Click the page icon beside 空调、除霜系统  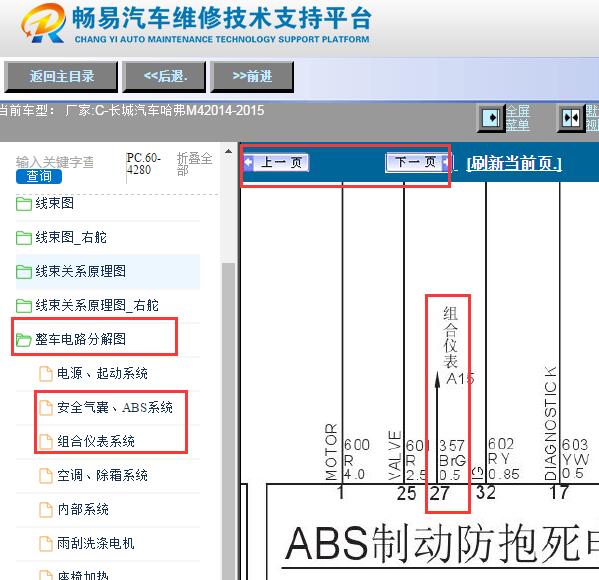pos(46,476)
